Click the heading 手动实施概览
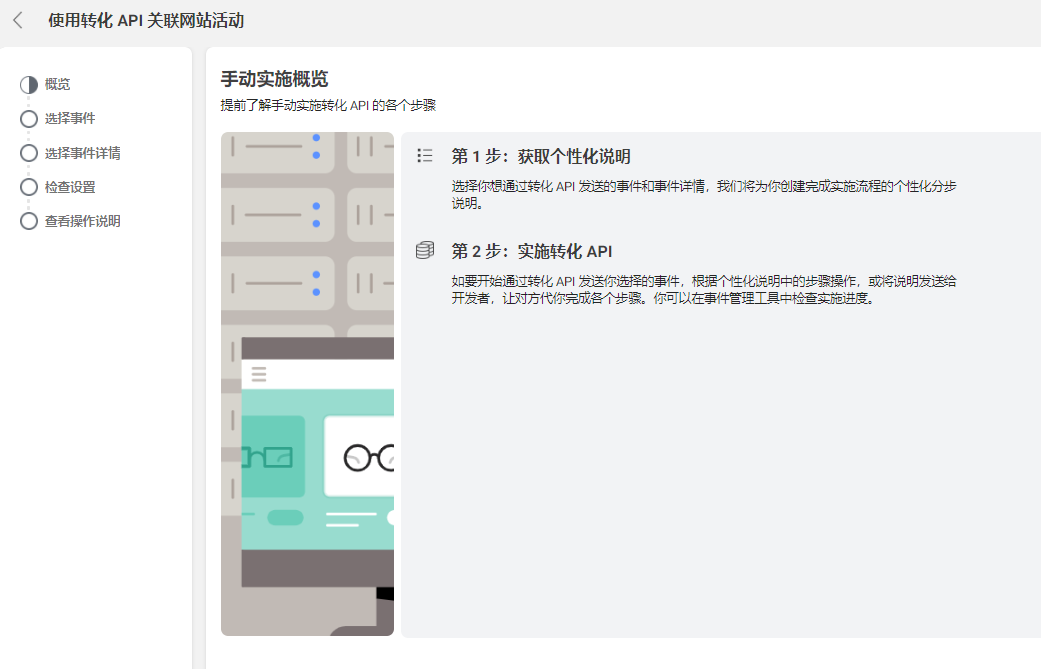1041x669 pixels. tap(275, 79)
